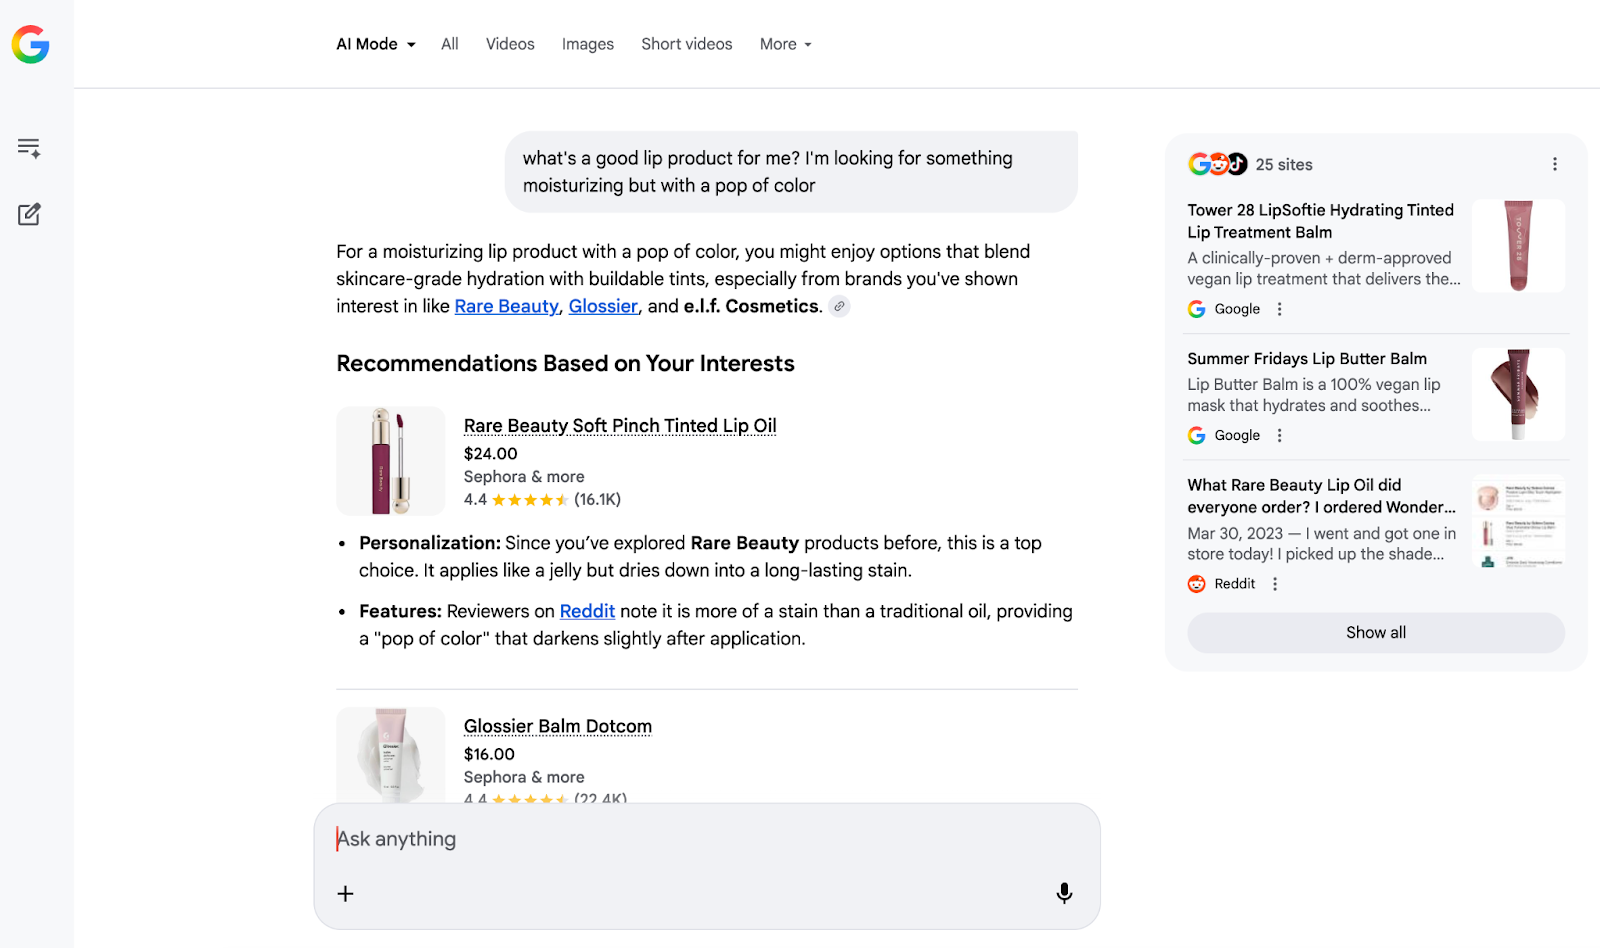Open the three-dot menu beside Reddit source
1600x948 pixels.
[1274, 583]
